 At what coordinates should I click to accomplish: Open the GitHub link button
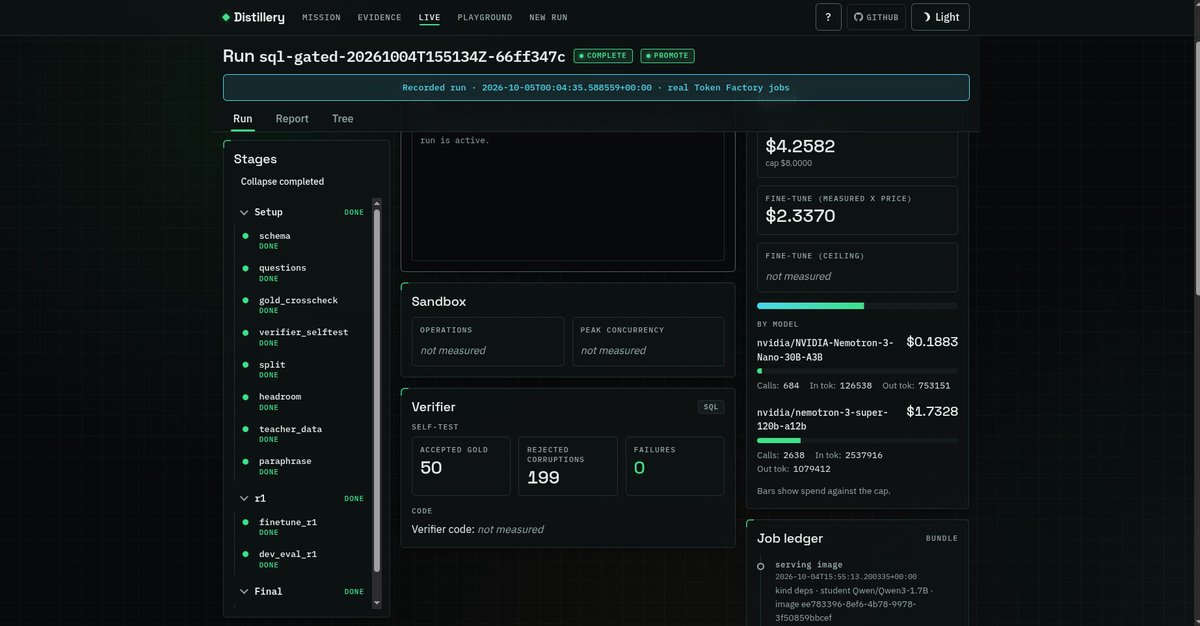[877, 17]
